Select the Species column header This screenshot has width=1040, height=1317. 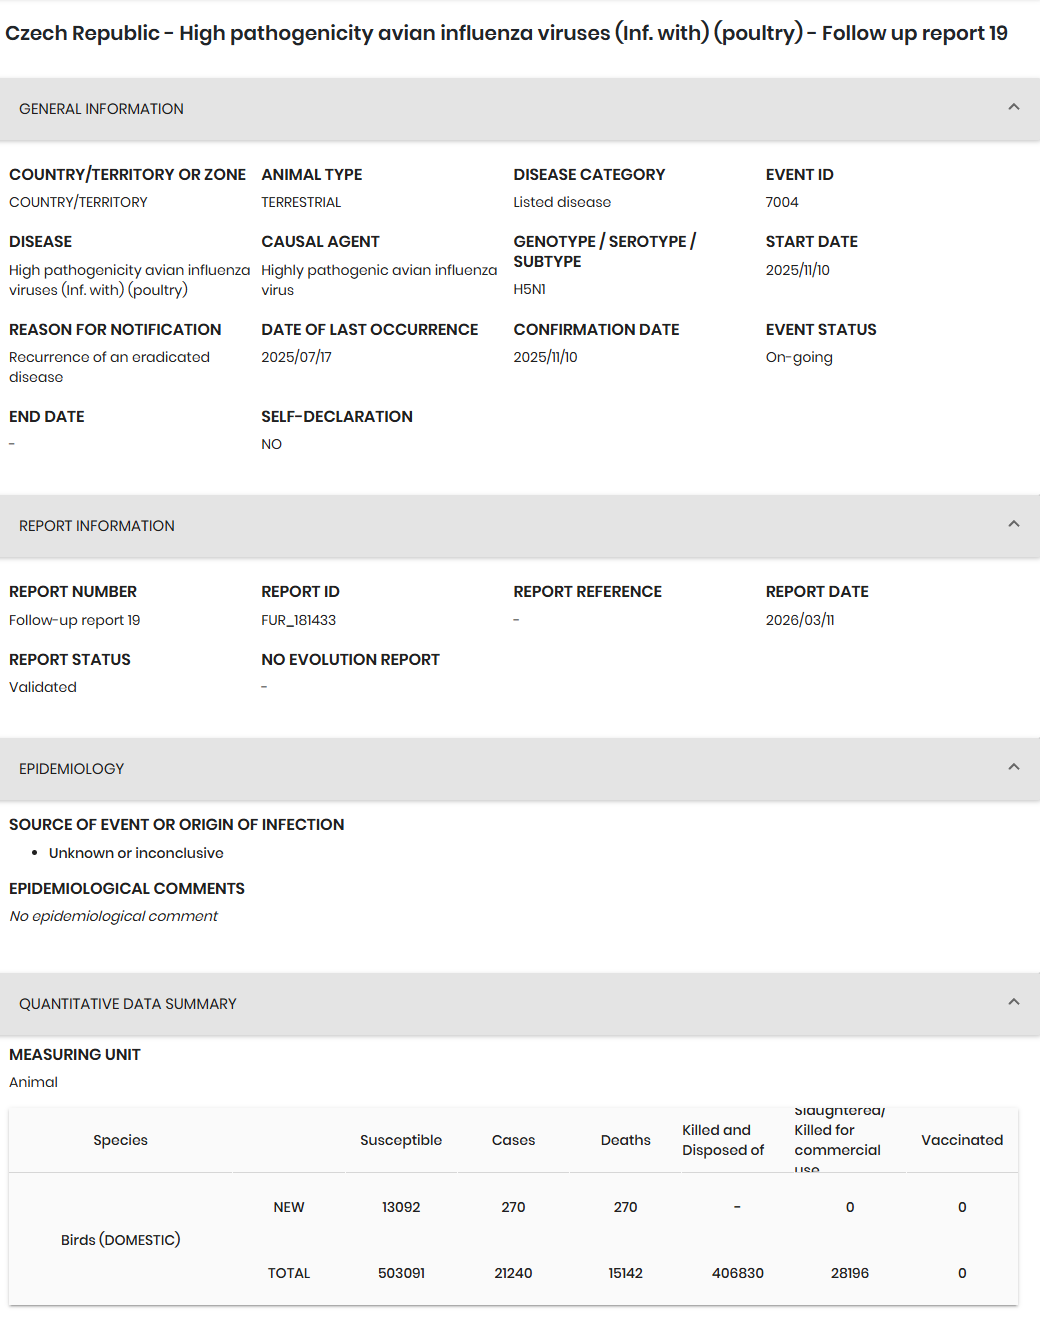[120, 1140]
